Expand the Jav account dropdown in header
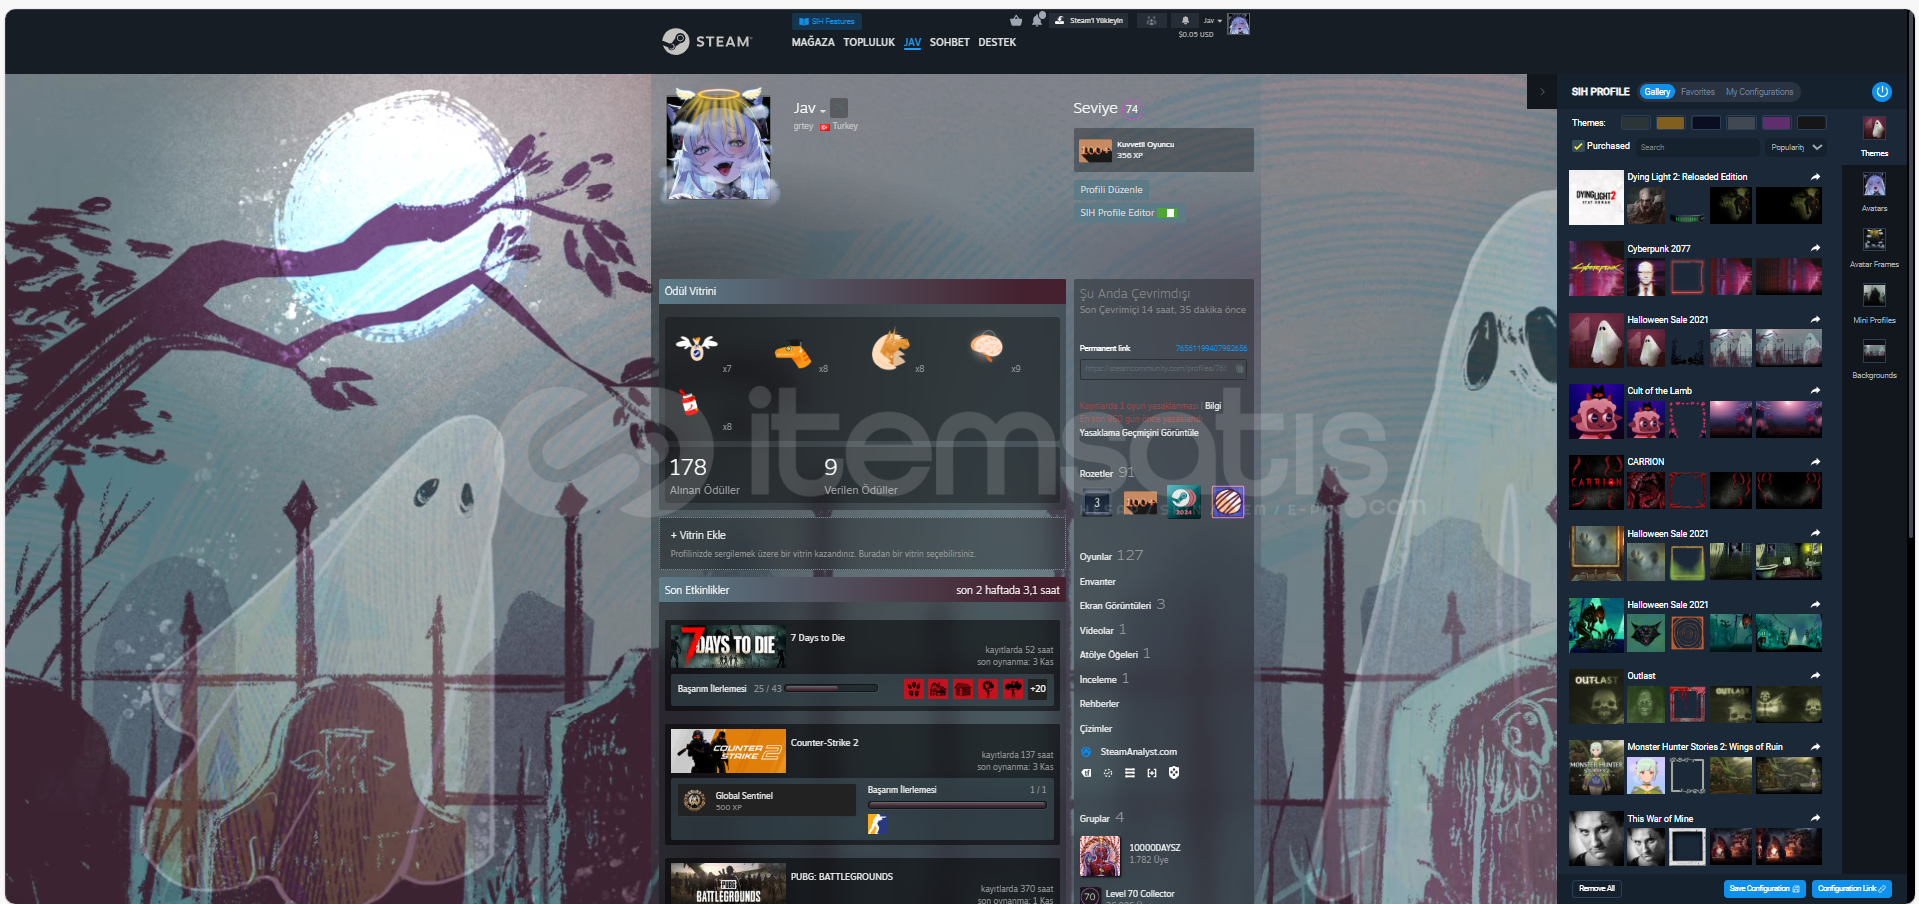This screenshot has width=1919, height=904. point(1212,21)
